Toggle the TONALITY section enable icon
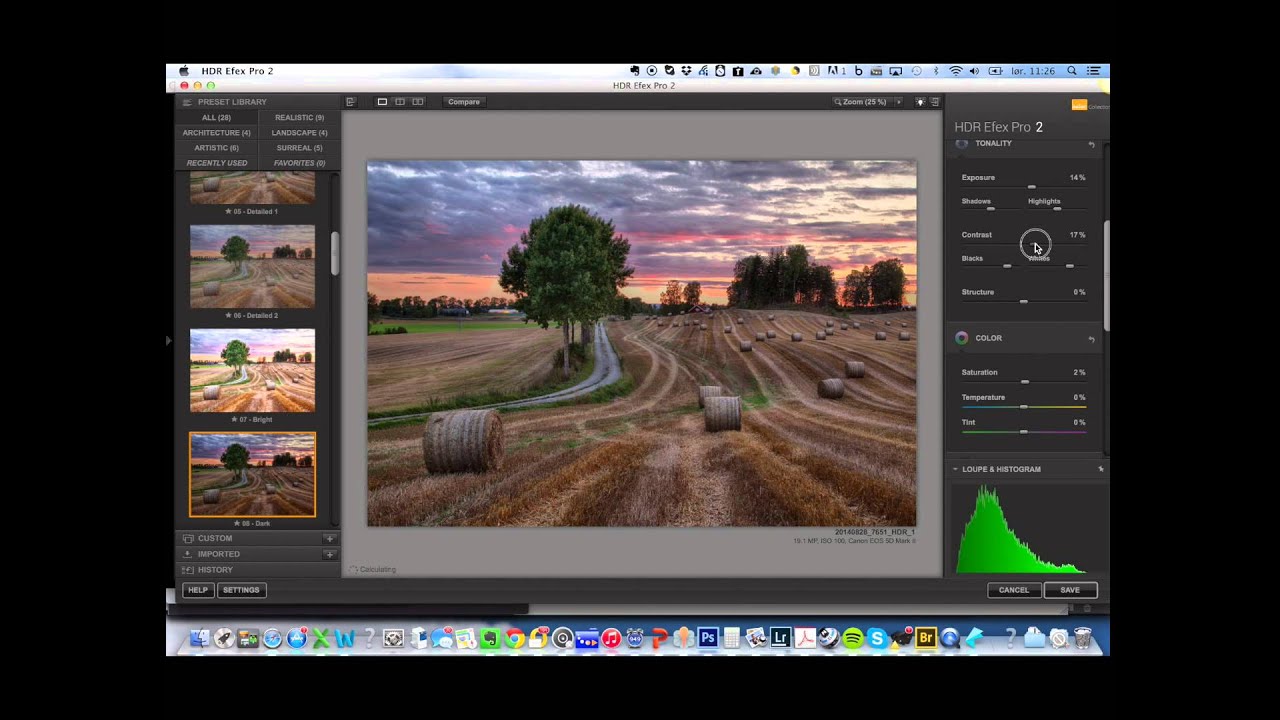This screenshot has width=1280, height=720. click(962, 144)
